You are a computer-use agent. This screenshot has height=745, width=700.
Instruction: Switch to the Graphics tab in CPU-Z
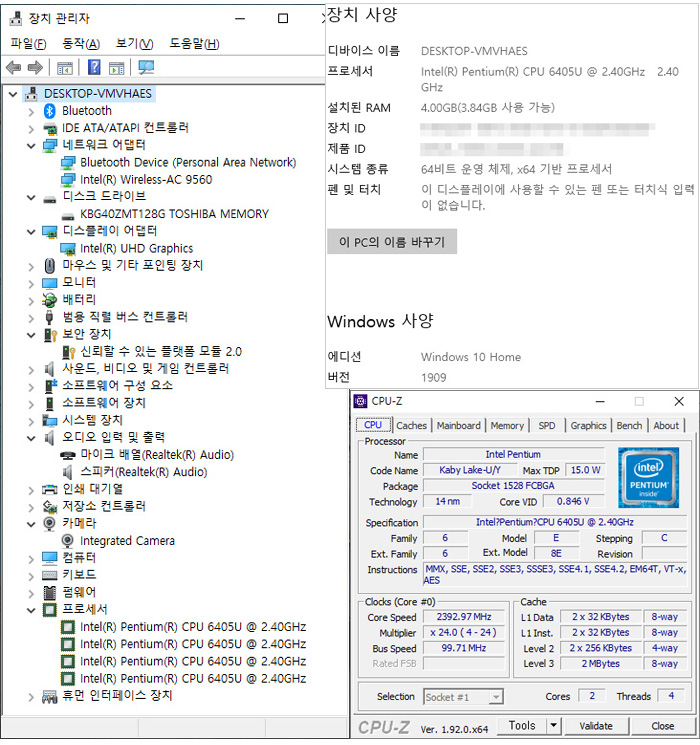coord(588,425)
